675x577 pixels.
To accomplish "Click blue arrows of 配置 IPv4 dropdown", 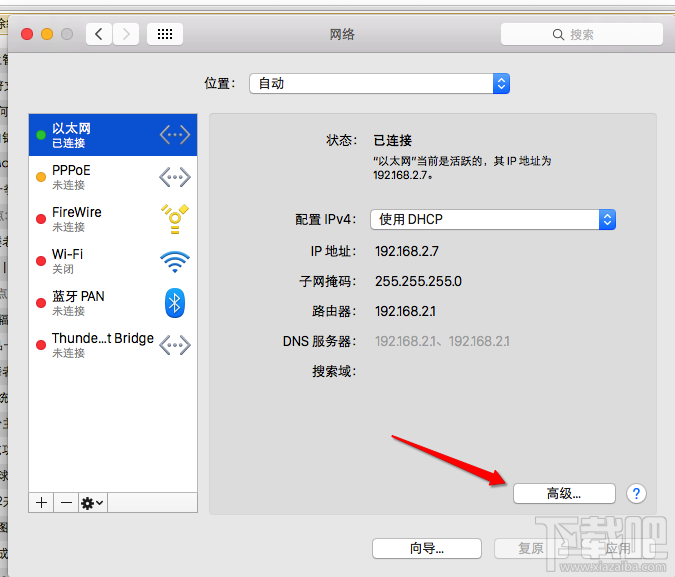I will pos(607,220).
